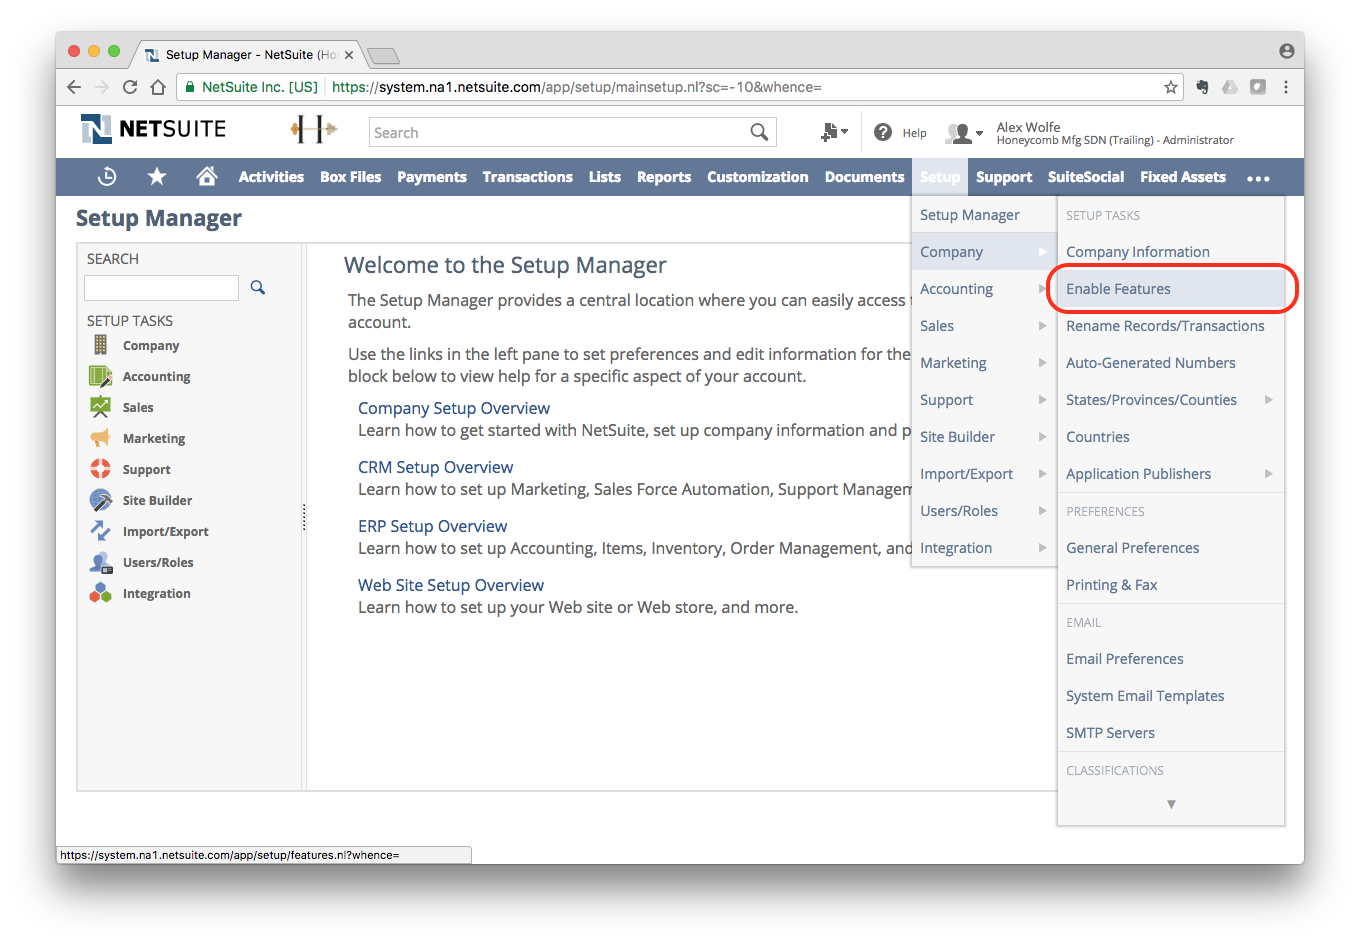The width and height of the screenshot is (1360, 944).
Task: Open the Company Setup Overview link
Action: point(454,408)
